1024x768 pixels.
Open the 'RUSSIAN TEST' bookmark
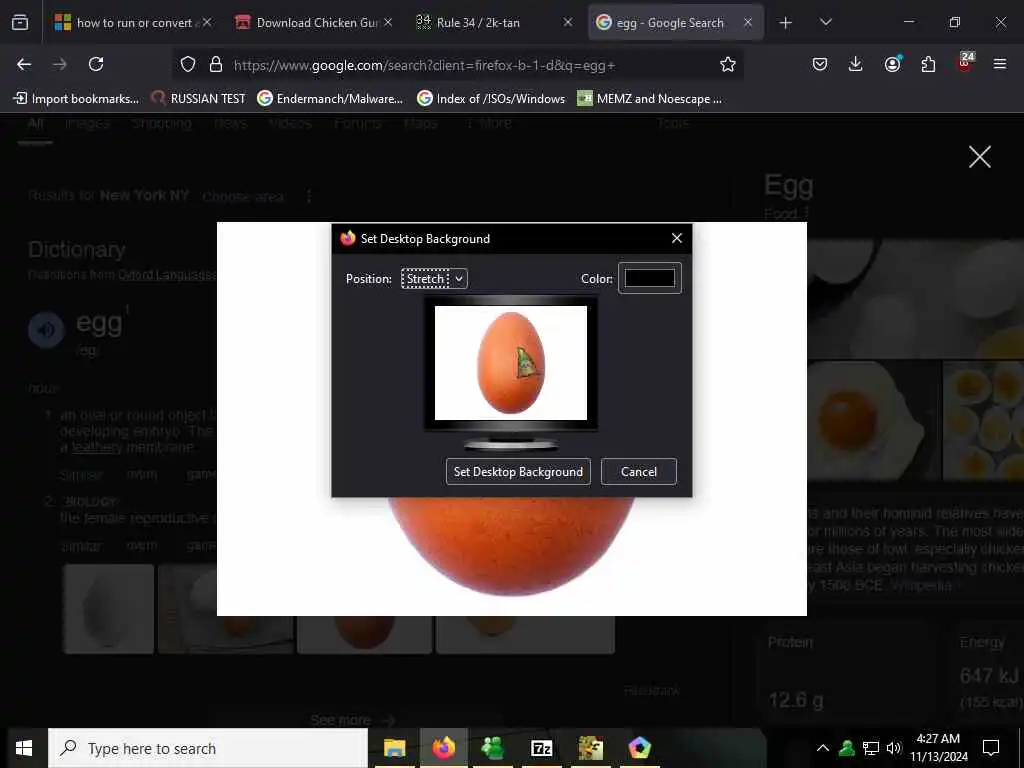198,99
